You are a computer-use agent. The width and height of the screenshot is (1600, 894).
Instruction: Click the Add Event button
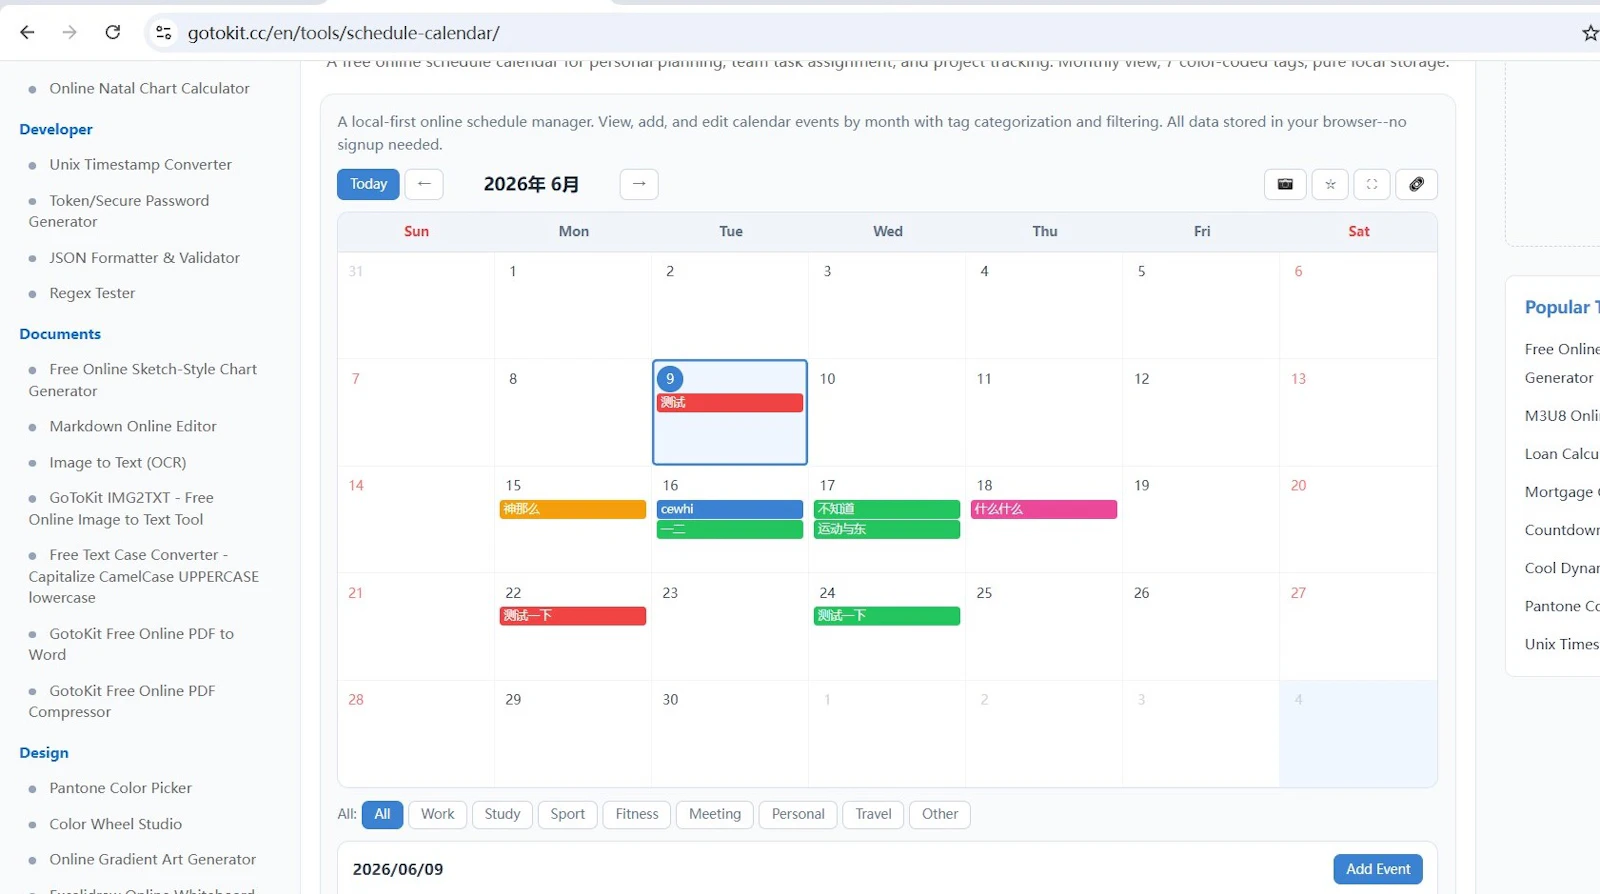[x=1377, y=869]
